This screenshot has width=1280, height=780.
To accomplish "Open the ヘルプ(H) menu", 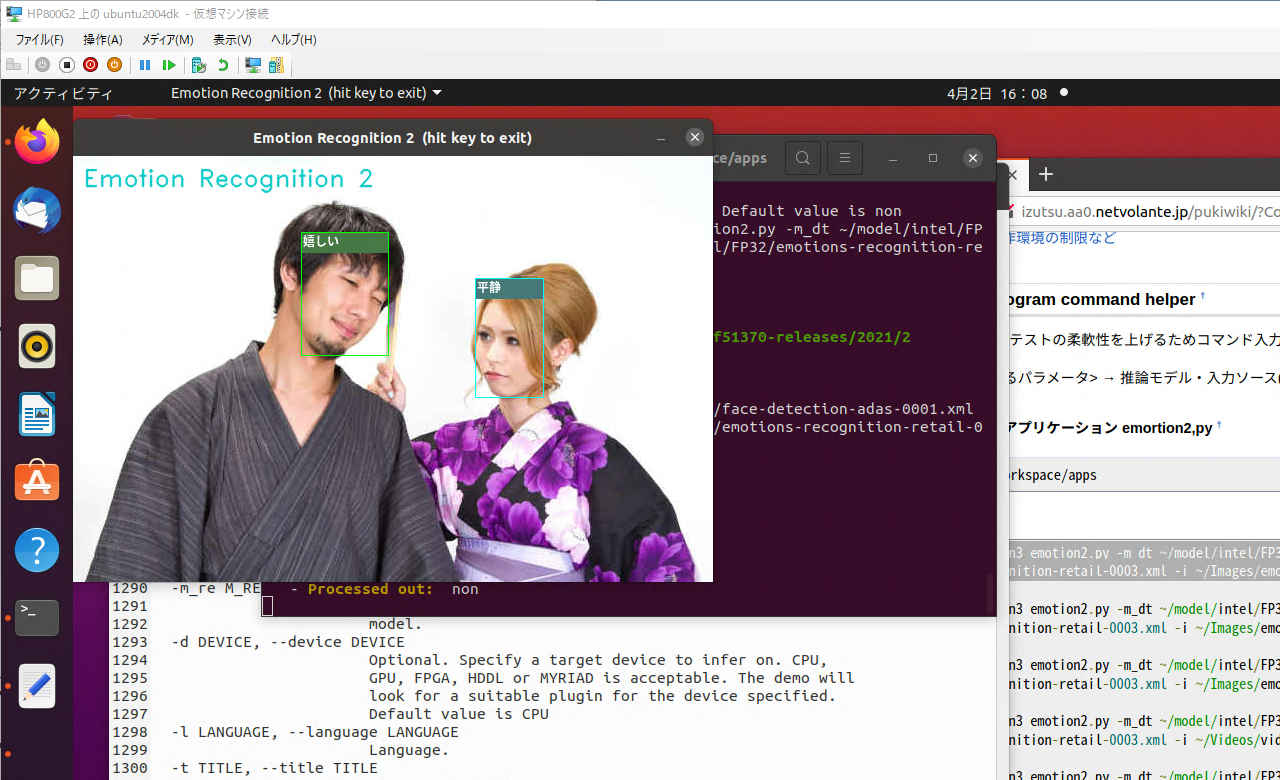I will coord(293,39).
